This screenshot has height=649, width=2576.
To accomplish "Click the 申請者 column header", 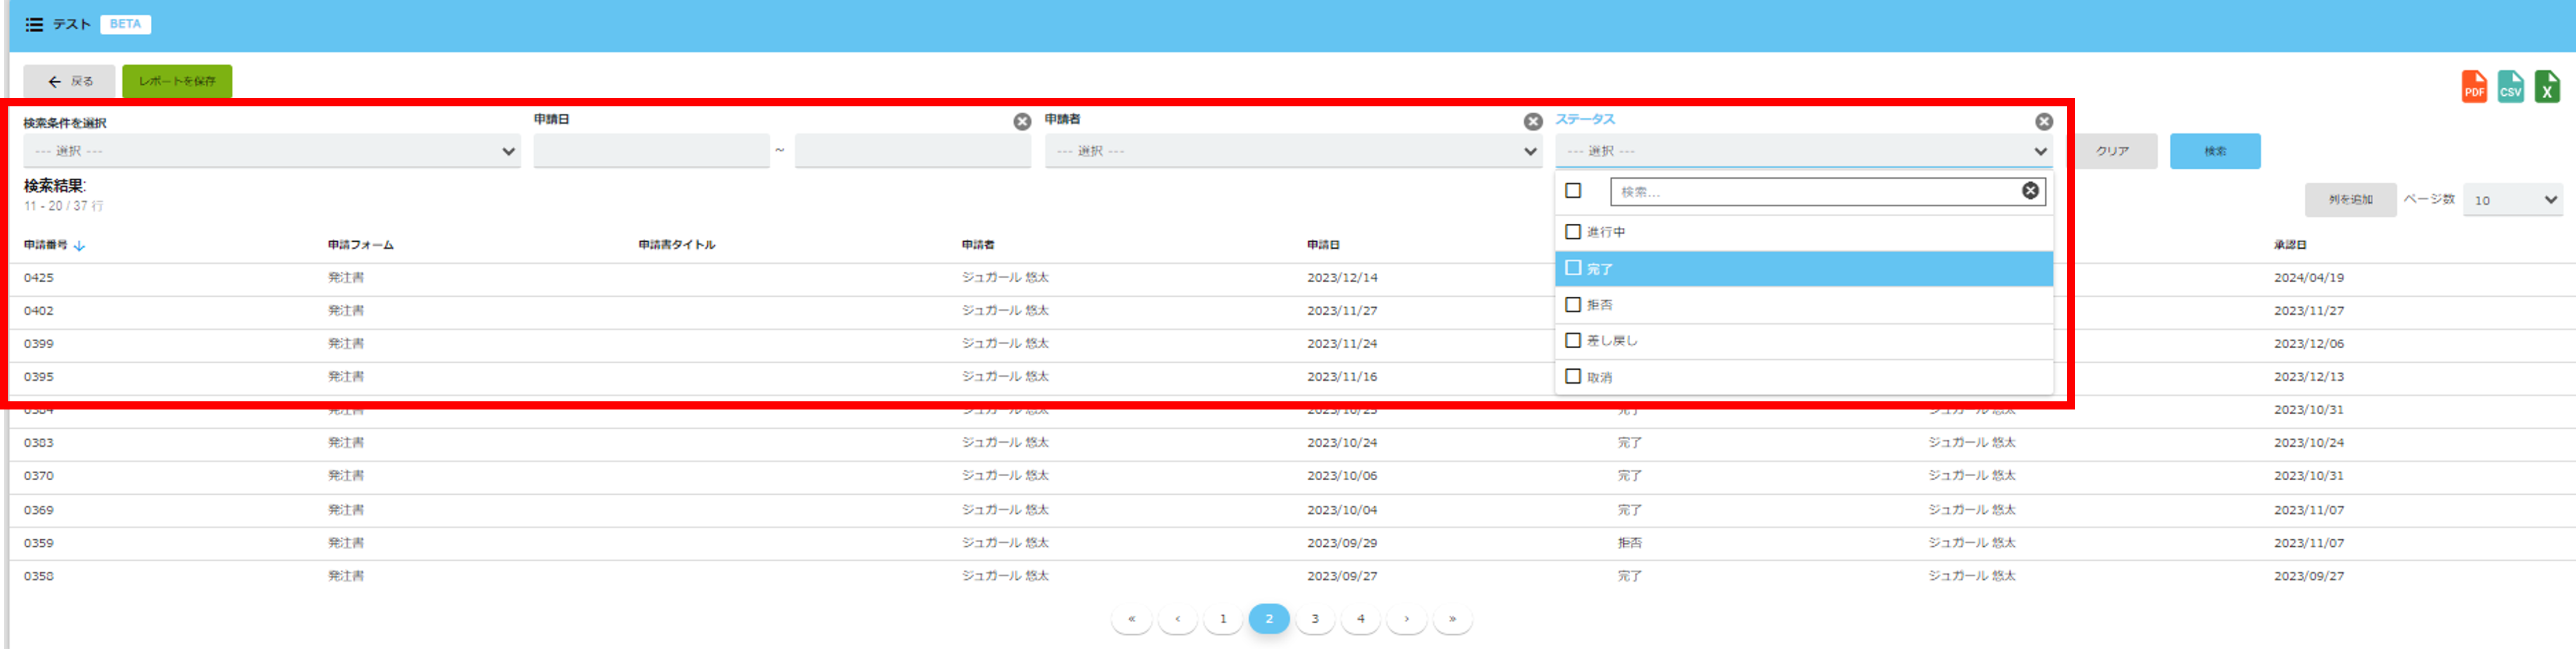I will (x=978, y=245).
